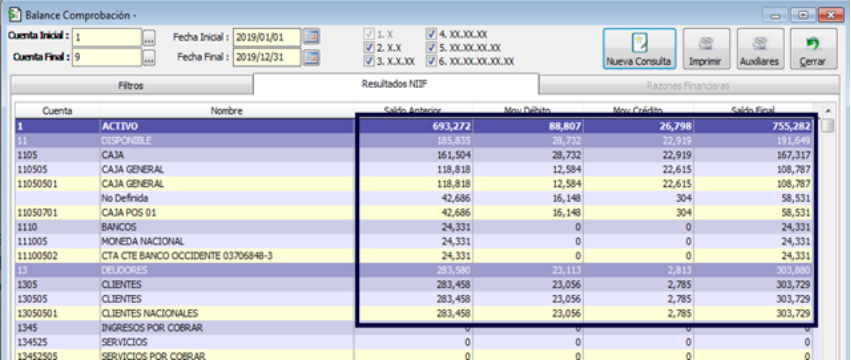Click the Fecha Final date field
This screenshot has height=360, width=851.
[x=266, y=57]
